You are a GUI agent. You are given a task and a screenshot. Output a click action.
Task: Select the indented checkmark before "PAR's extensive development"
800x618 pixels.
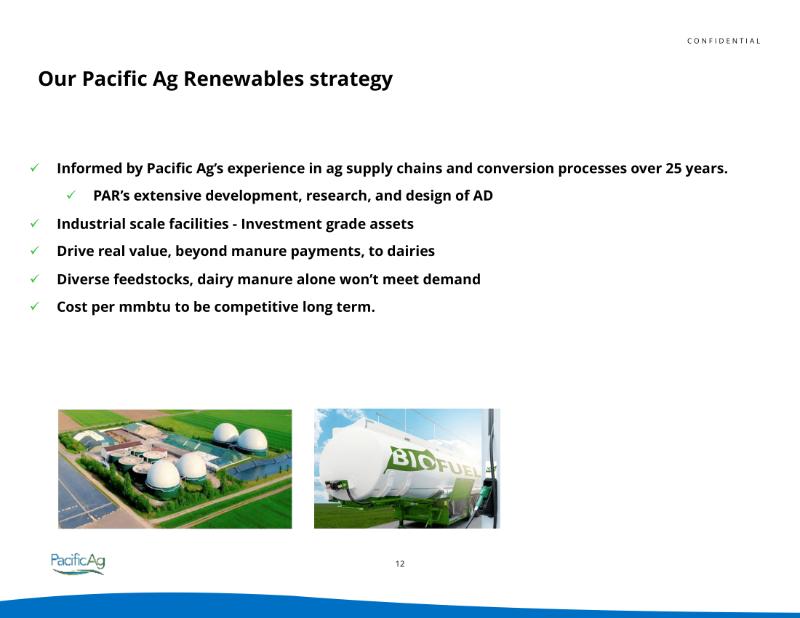(72, 196)
